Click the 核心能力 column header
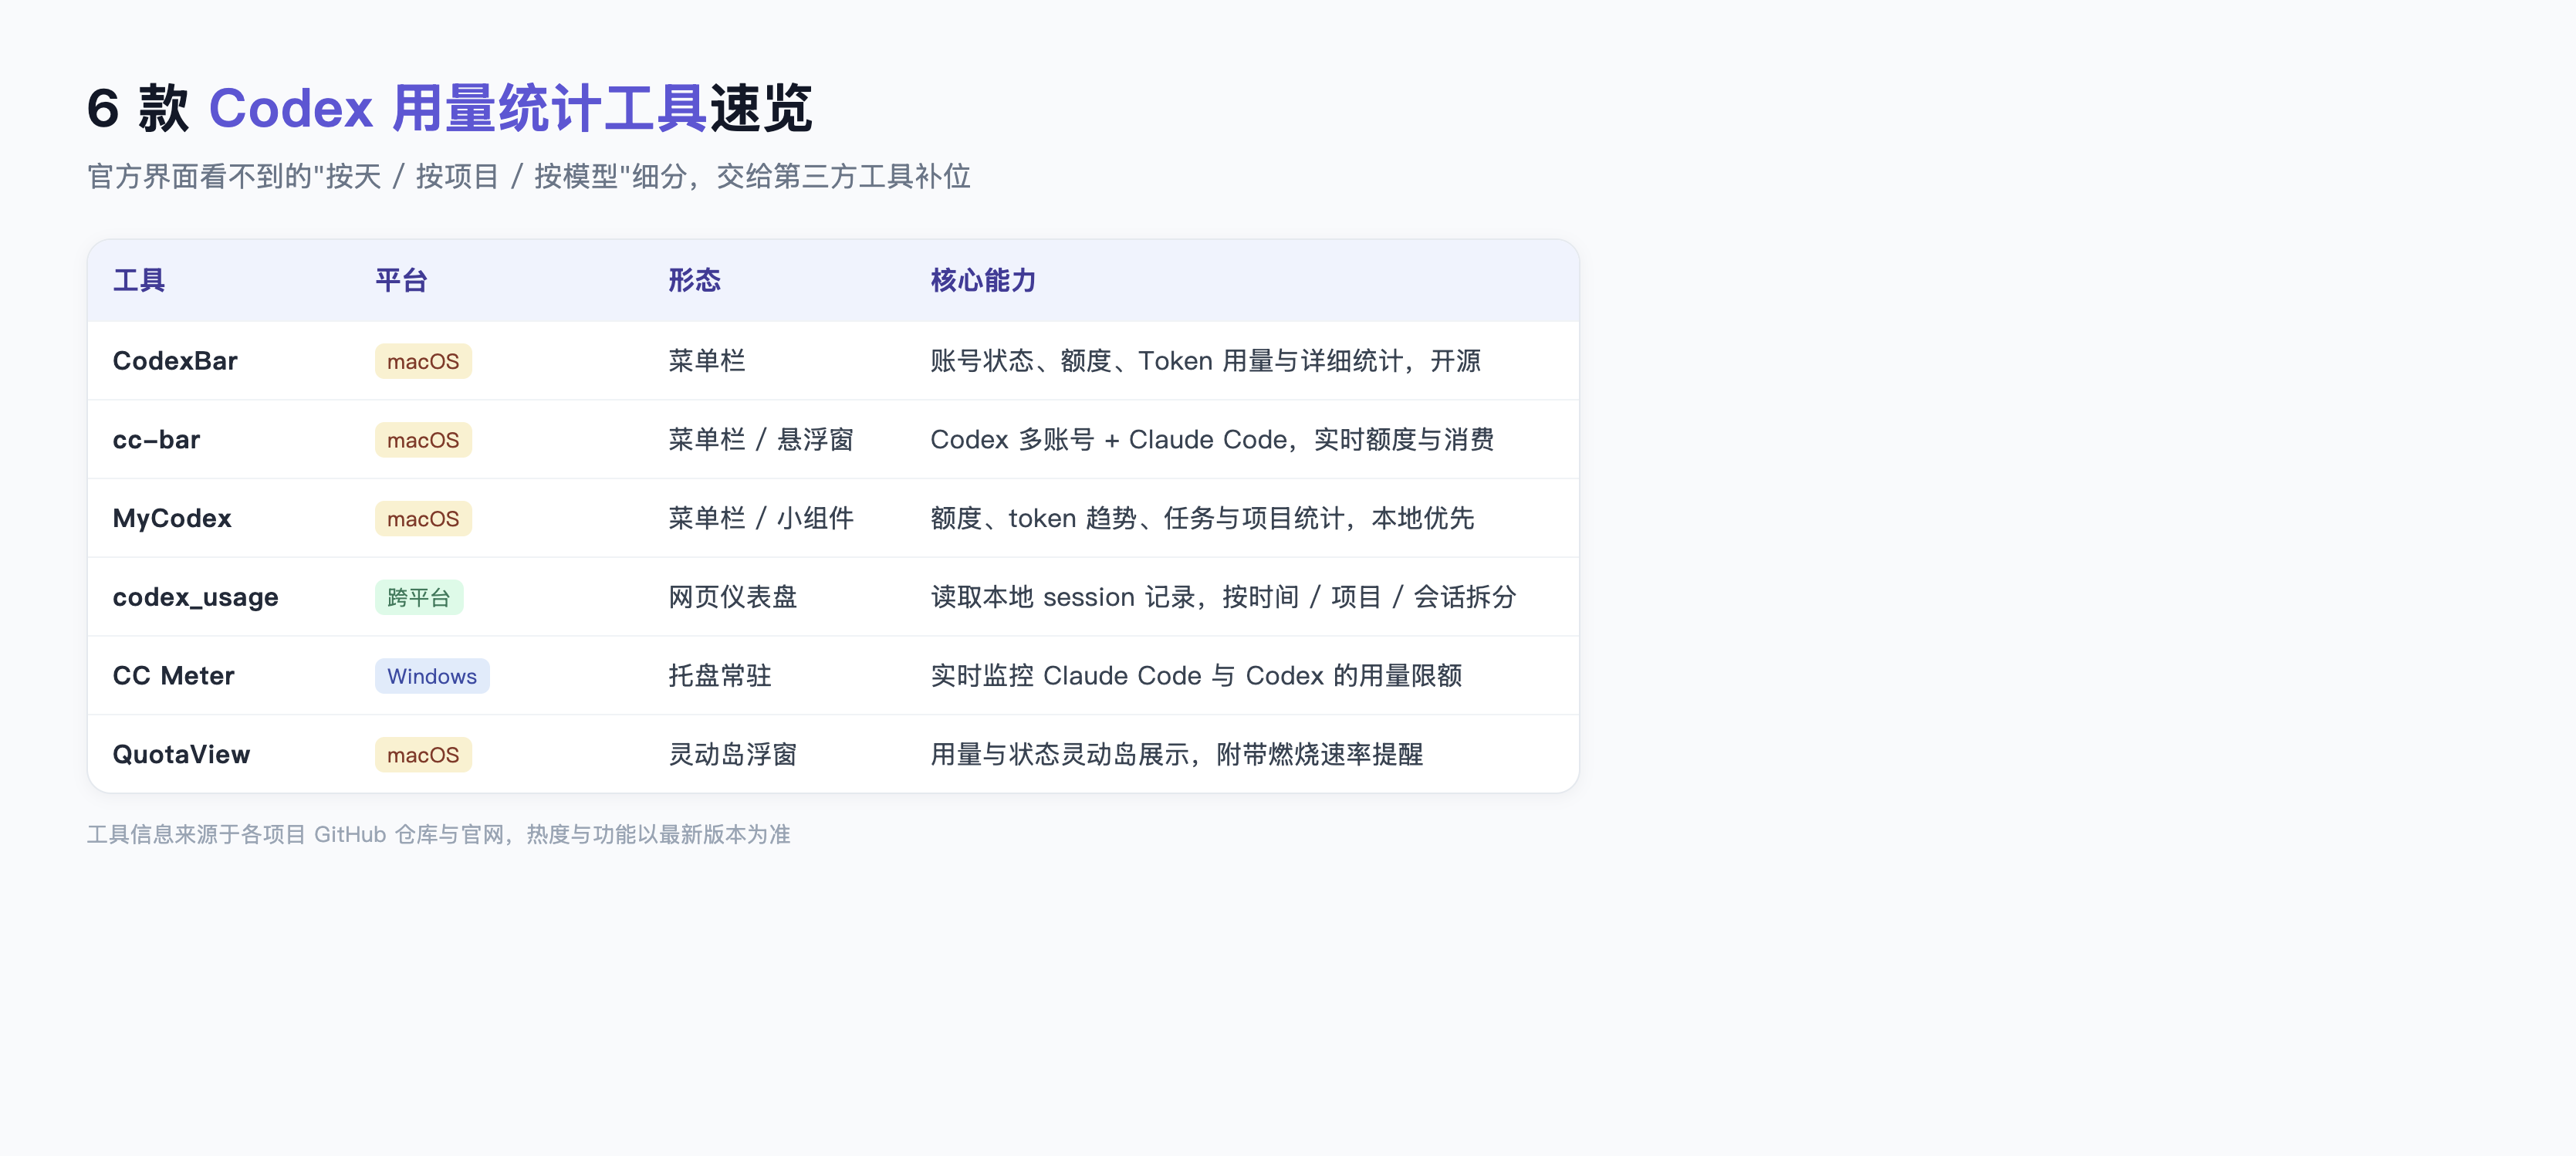The image size is (2576, 1156). click(x=983, y=280)
